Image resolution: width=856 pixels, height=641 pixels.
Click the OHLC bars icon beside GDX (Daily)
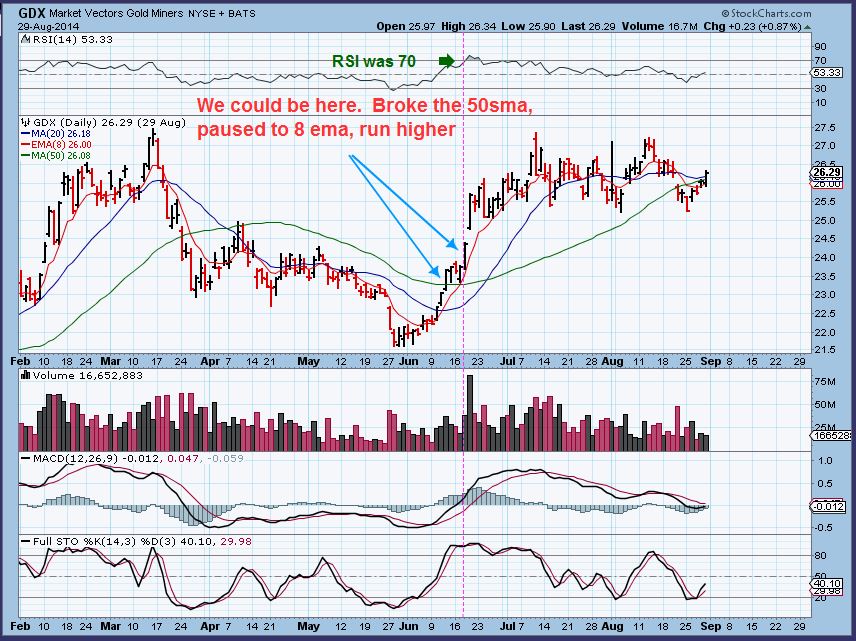point(26,122)
